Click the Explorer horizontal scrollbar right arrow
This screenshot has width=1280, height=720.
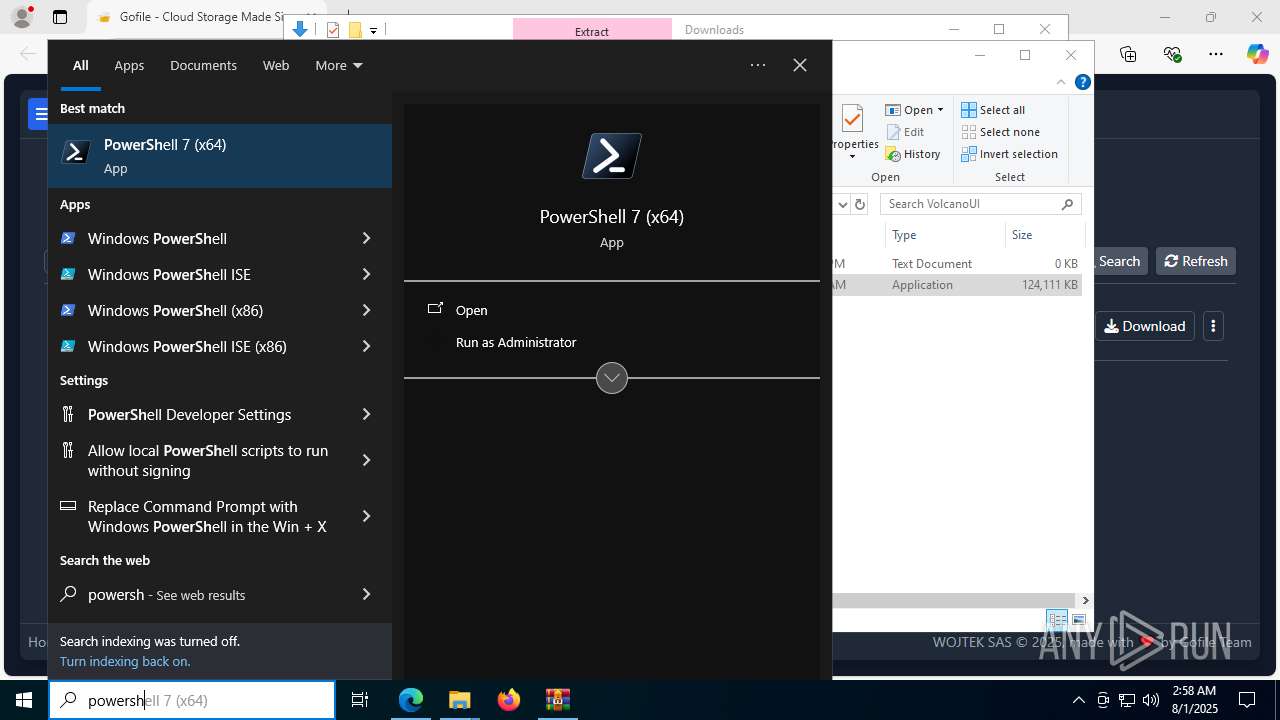coord(1085,600)
